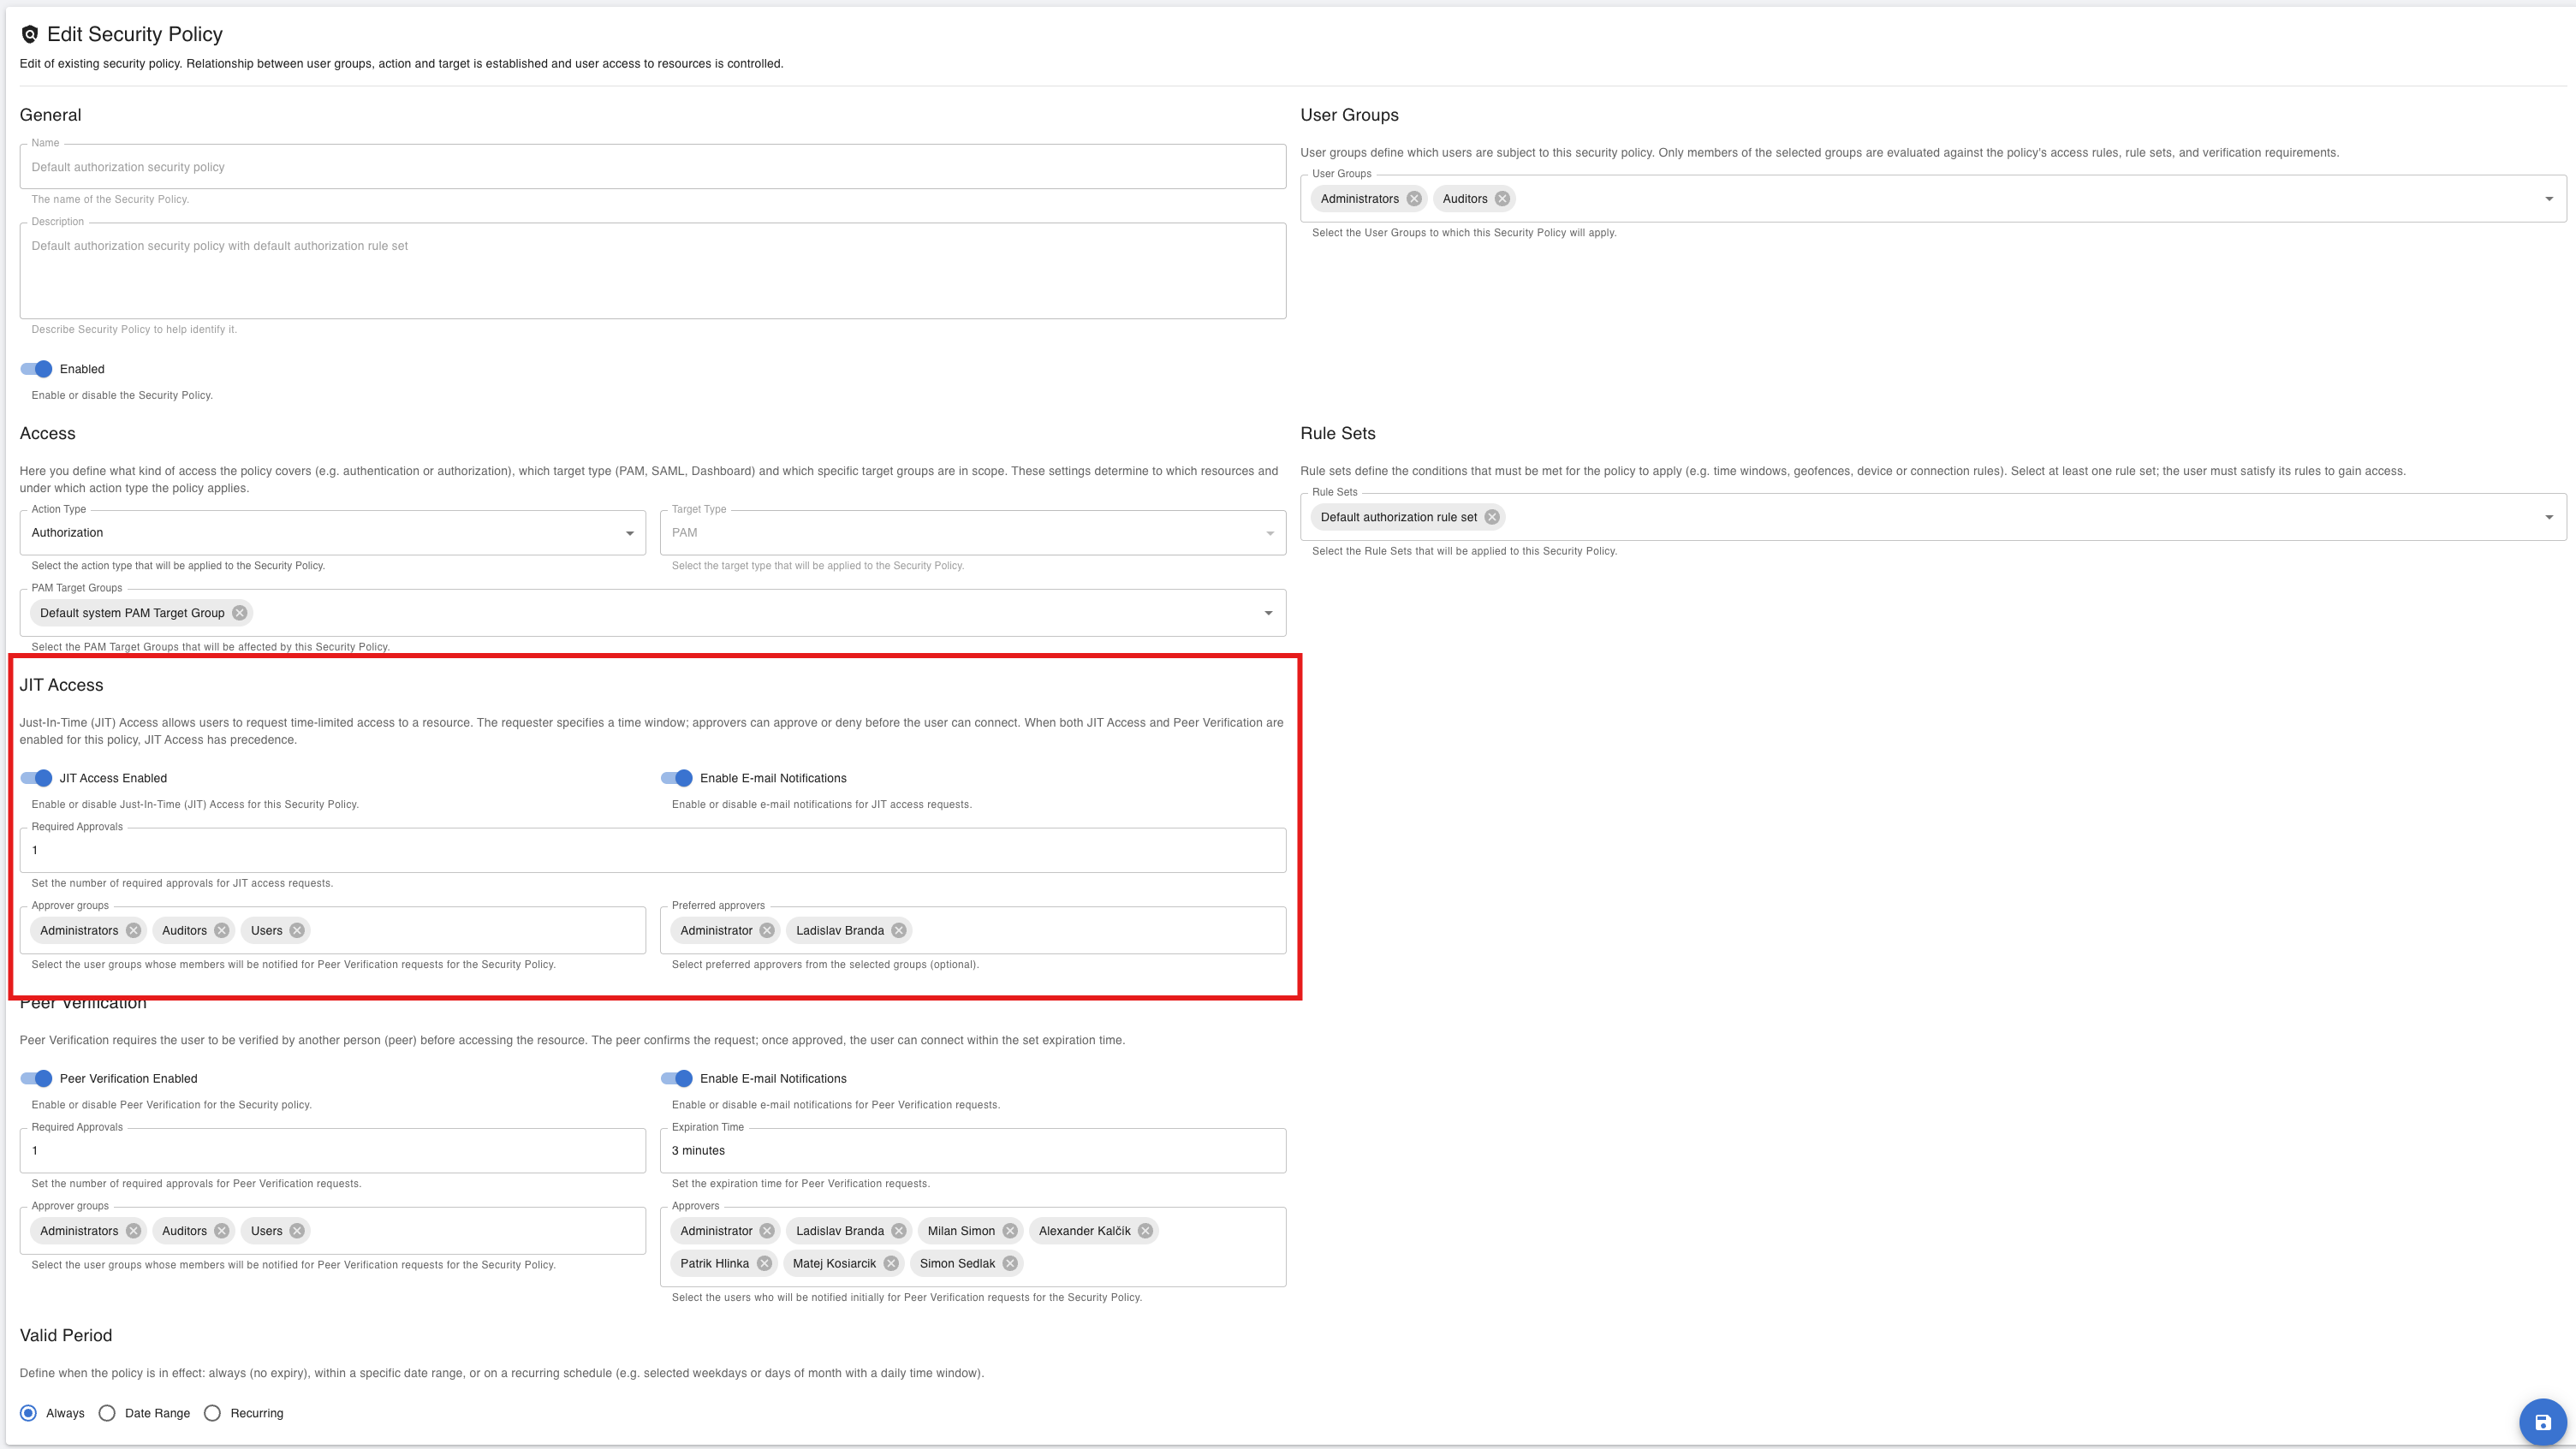
Task: Turn off Peer Verification Enabled switch
Action: pyautogui.click(x=37, y=1079)
